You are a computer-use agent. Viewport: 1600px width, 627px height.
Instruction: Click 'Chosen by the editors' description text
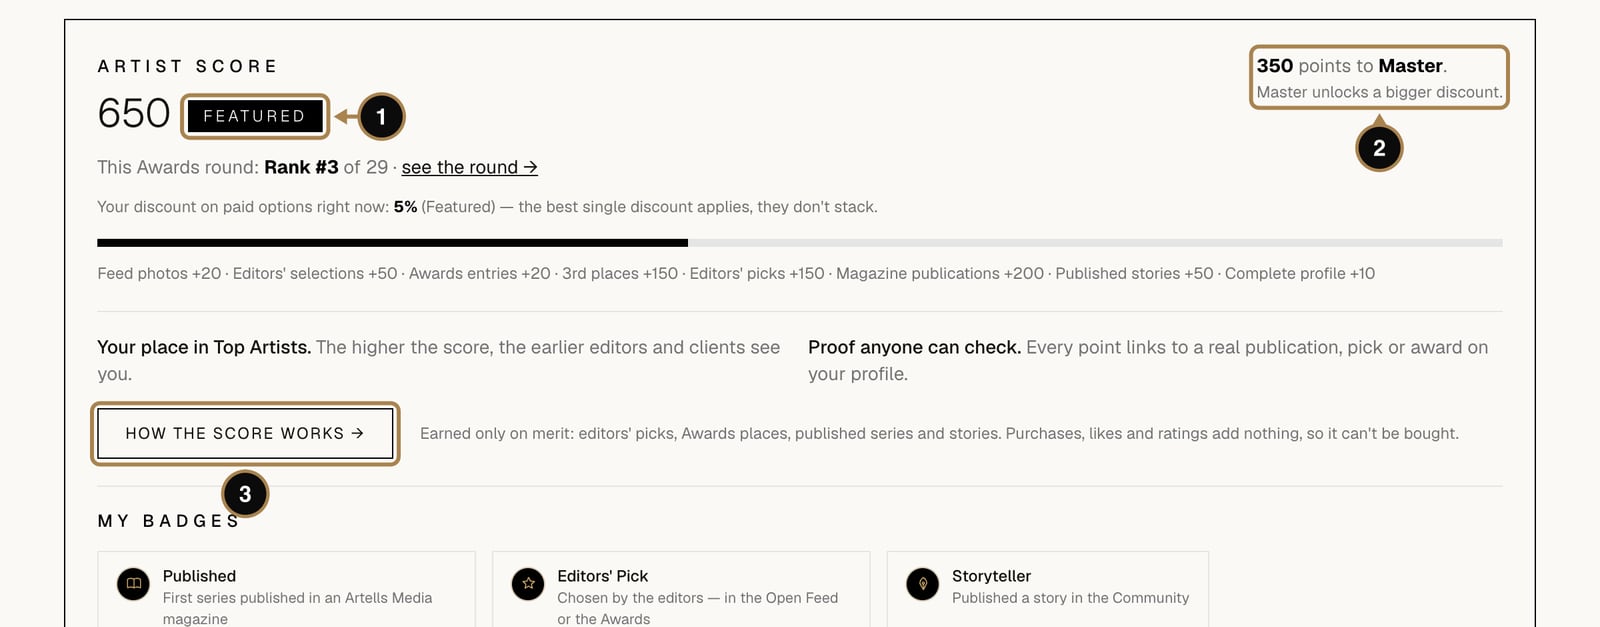coord(697,608)
